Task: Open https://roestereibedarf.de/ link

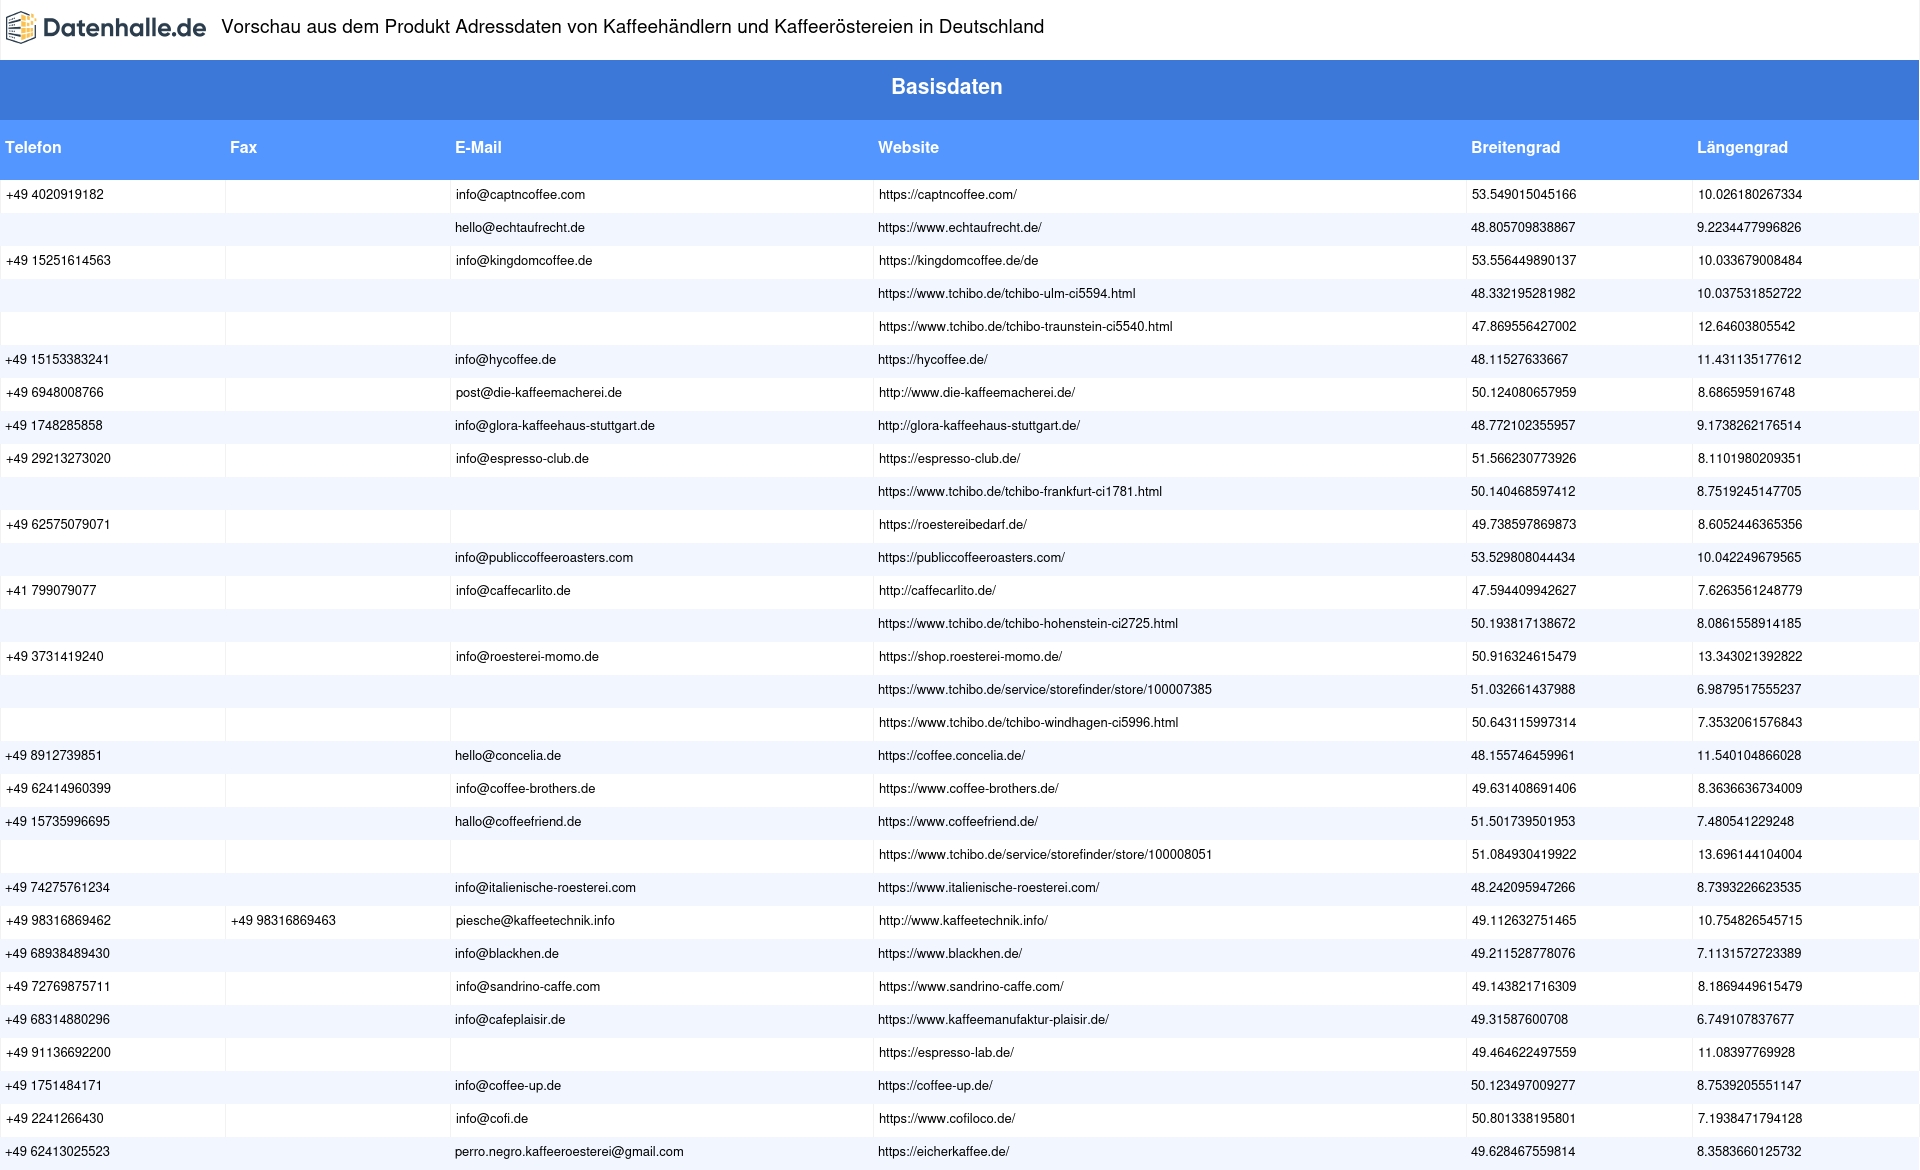Action: click(x=953, y=525)
